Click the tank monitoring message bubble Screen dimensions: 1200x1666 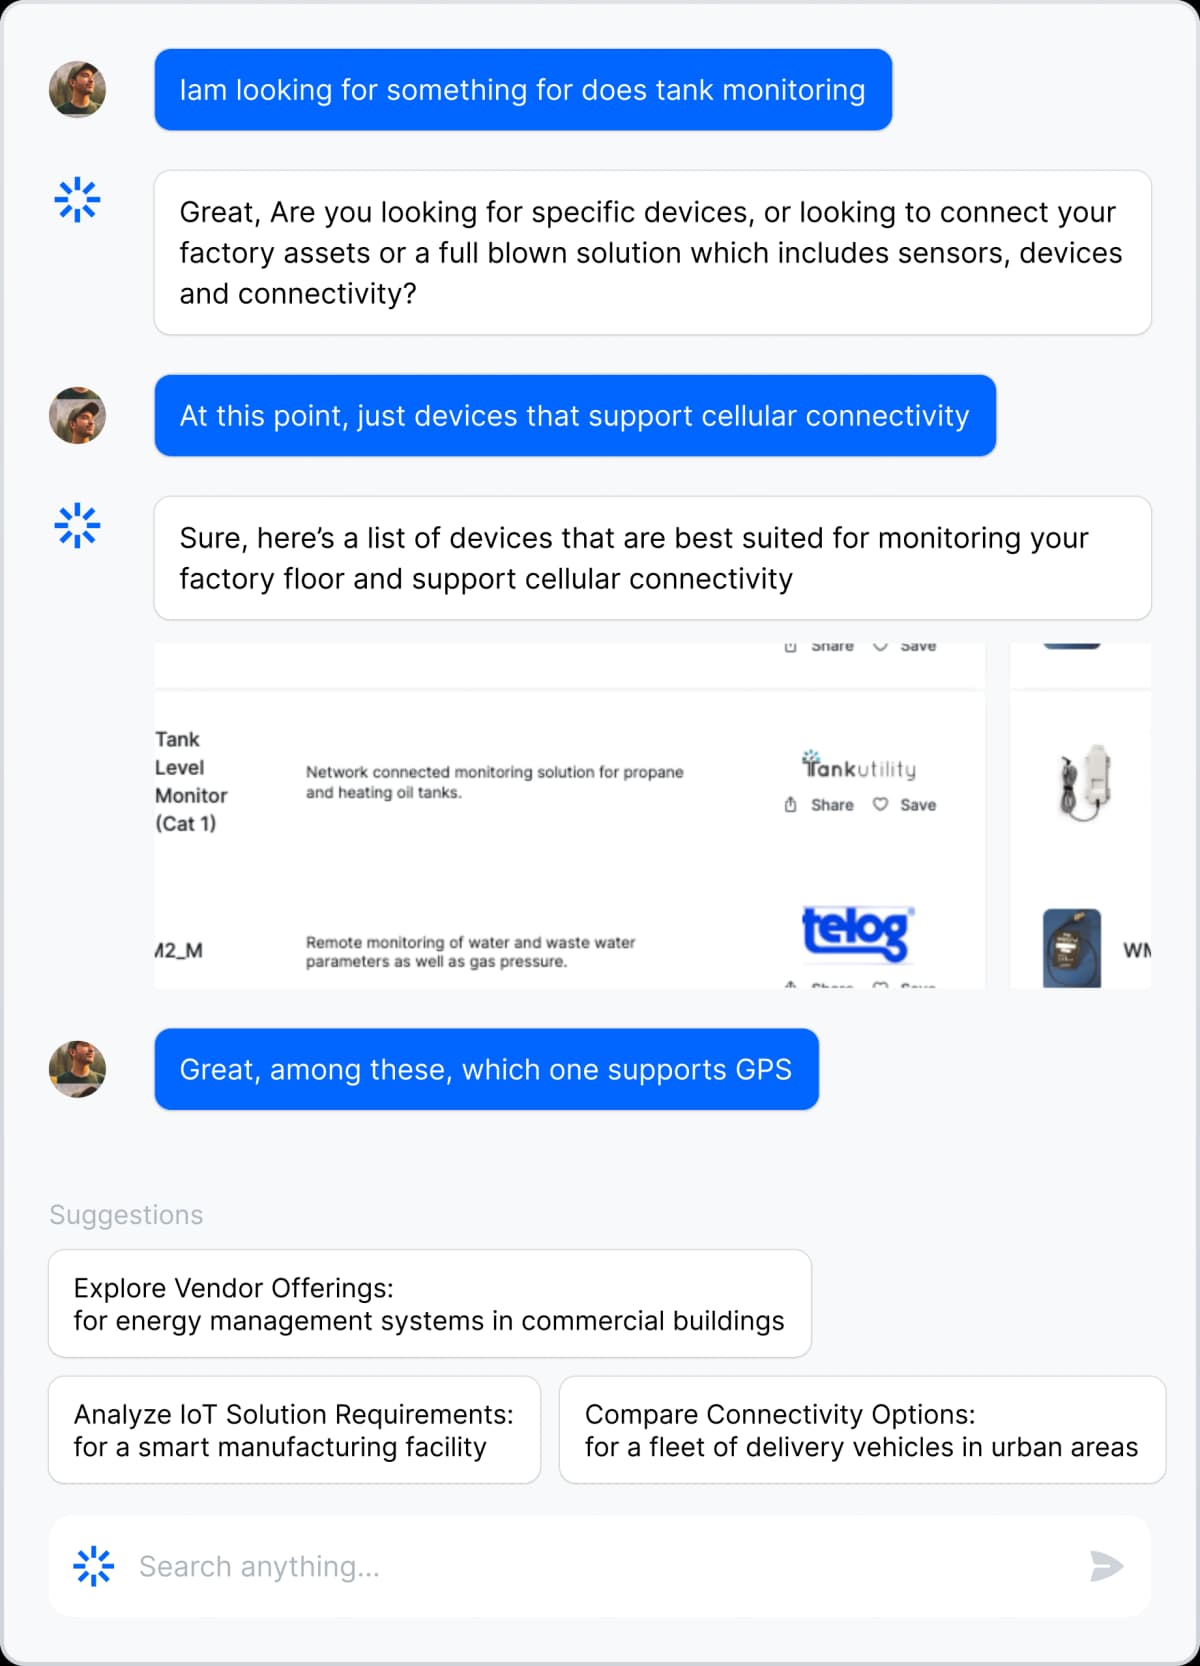(x=522, y=90)
